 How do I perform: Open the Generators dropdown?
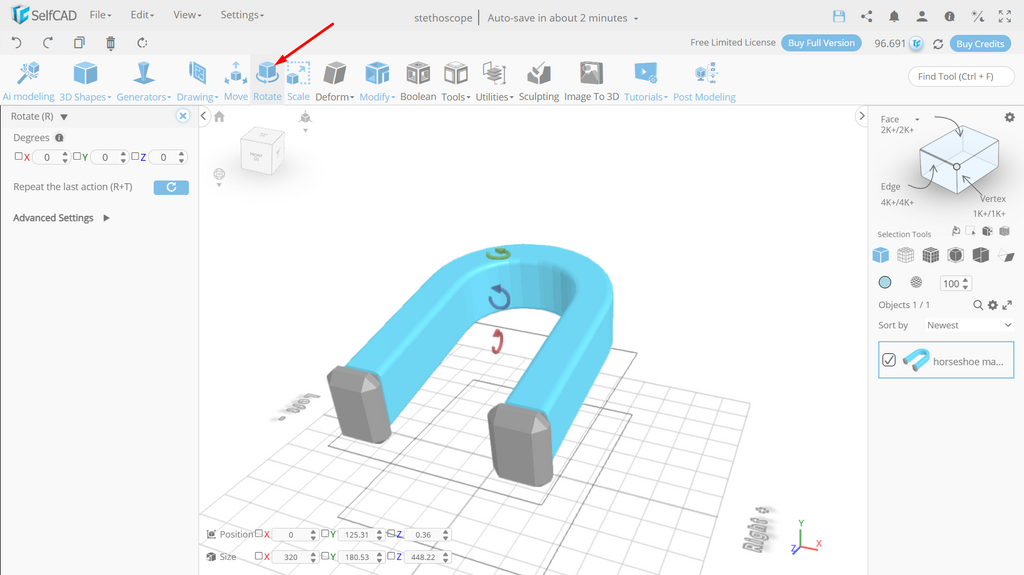(x=144, y=81)
